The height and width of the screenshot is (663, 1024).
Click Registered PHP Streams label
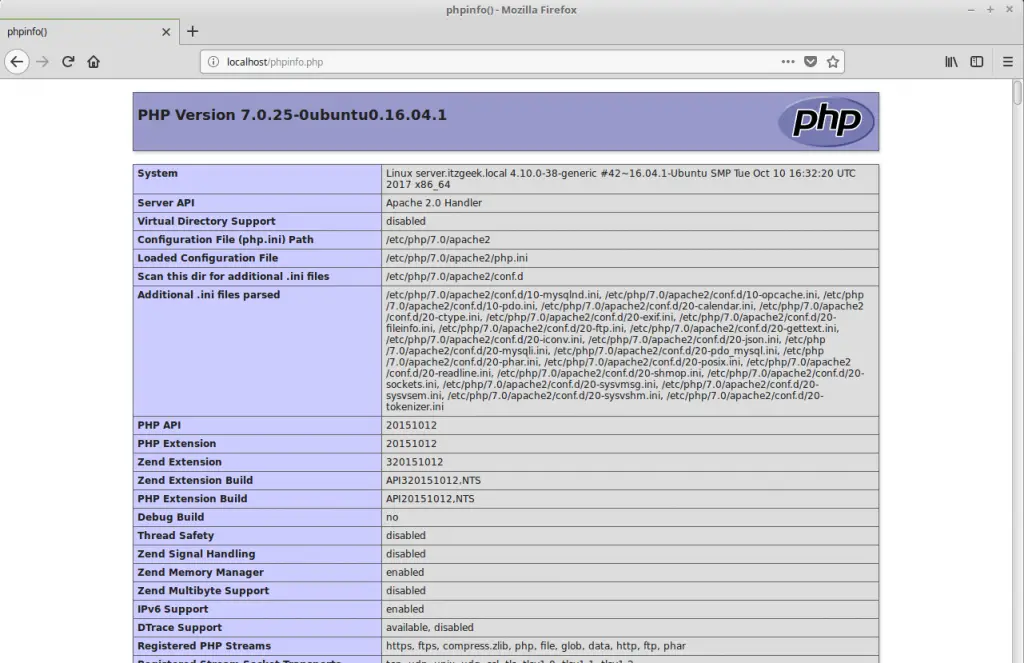coord(204,645)
